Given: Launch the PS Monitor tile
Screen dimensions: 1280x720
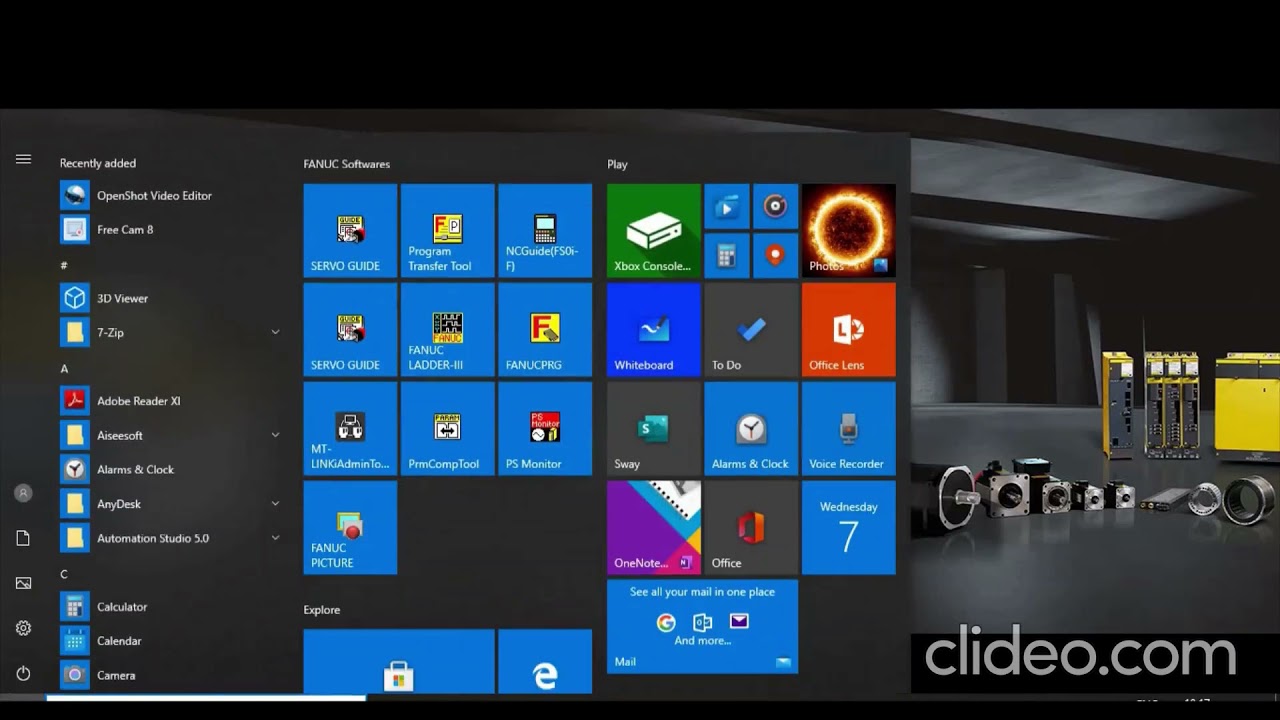Looking at the screenshot, I should (545, 429).
